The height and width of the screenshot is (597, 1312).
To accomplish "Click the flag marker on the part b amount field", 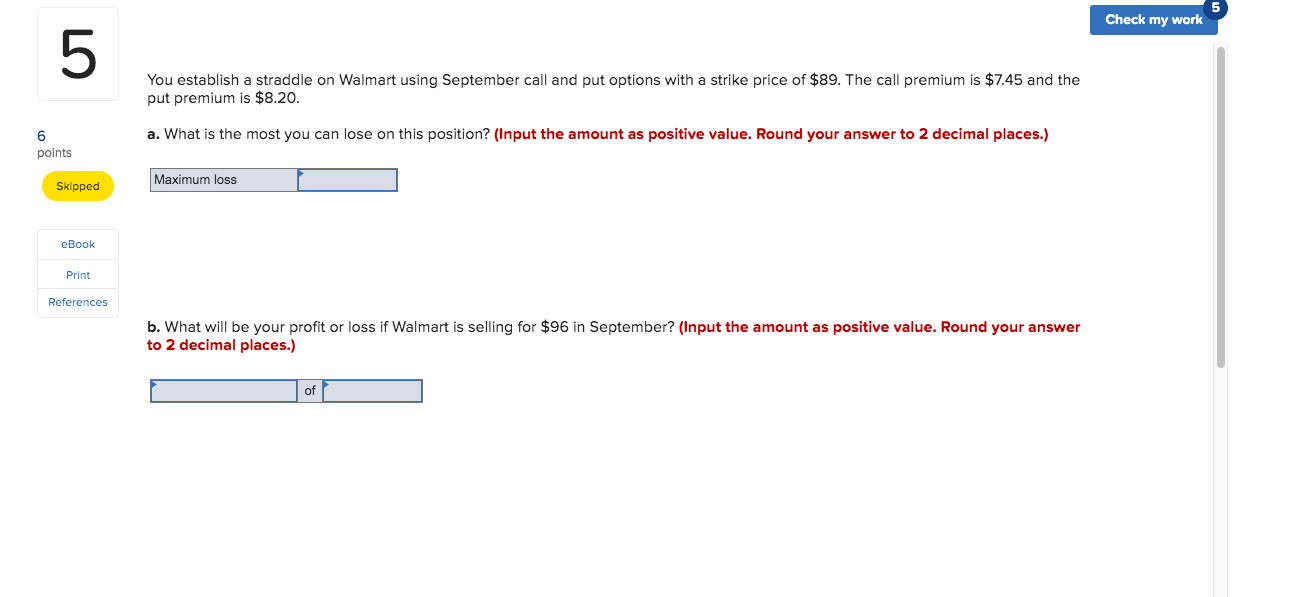I will pyautogui.click(x=327, y=384).
